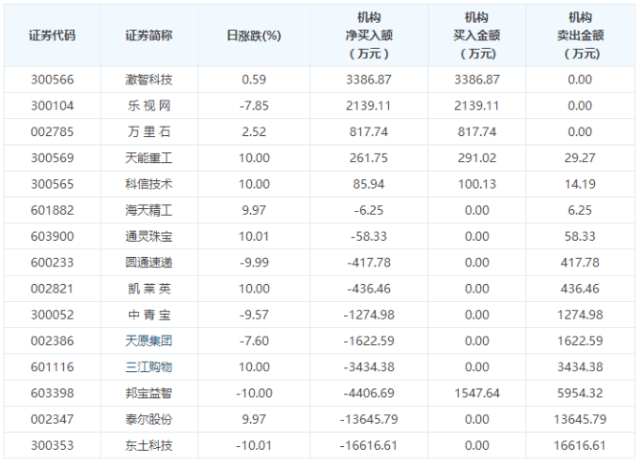Click buy amount 291.02

pos(477,158)
